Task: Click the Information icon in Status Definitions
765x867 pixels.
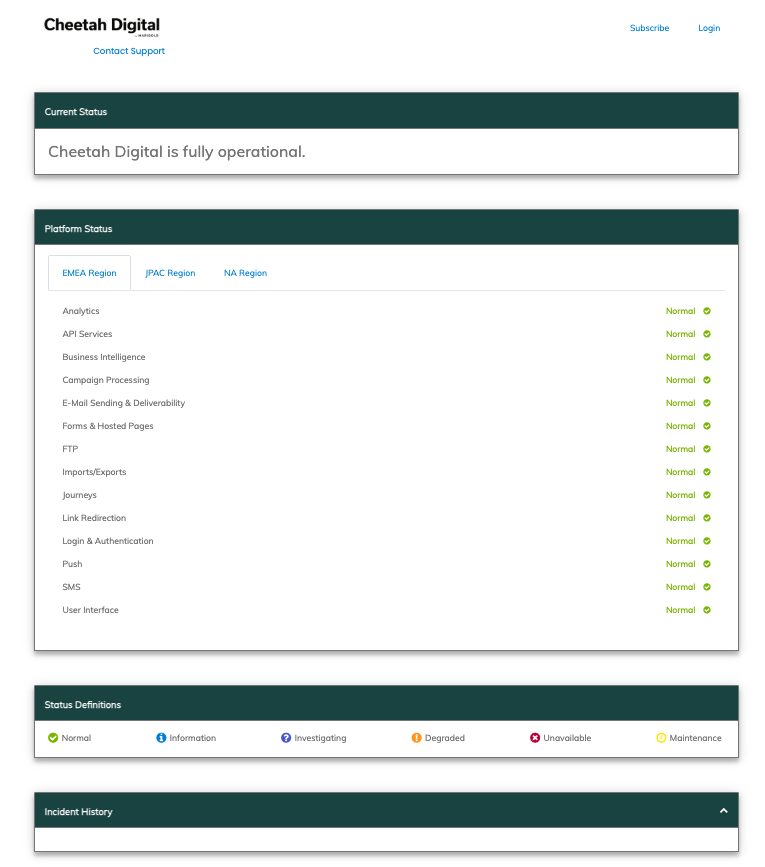Action: click(x=161, y=738)
